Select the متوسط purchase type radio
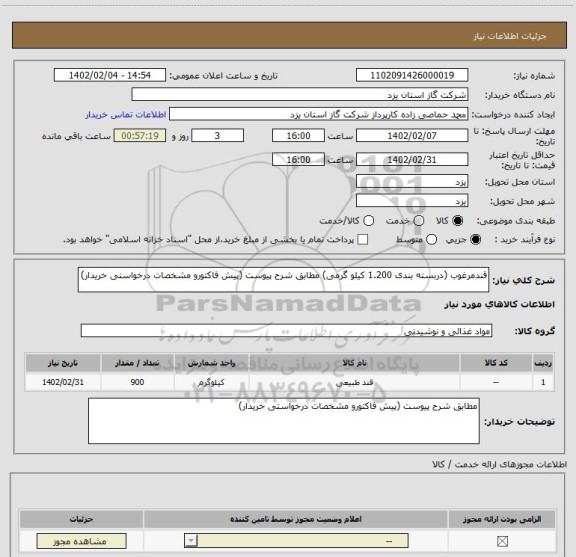The height and width of the screenshot is (557, 576). 431,240
